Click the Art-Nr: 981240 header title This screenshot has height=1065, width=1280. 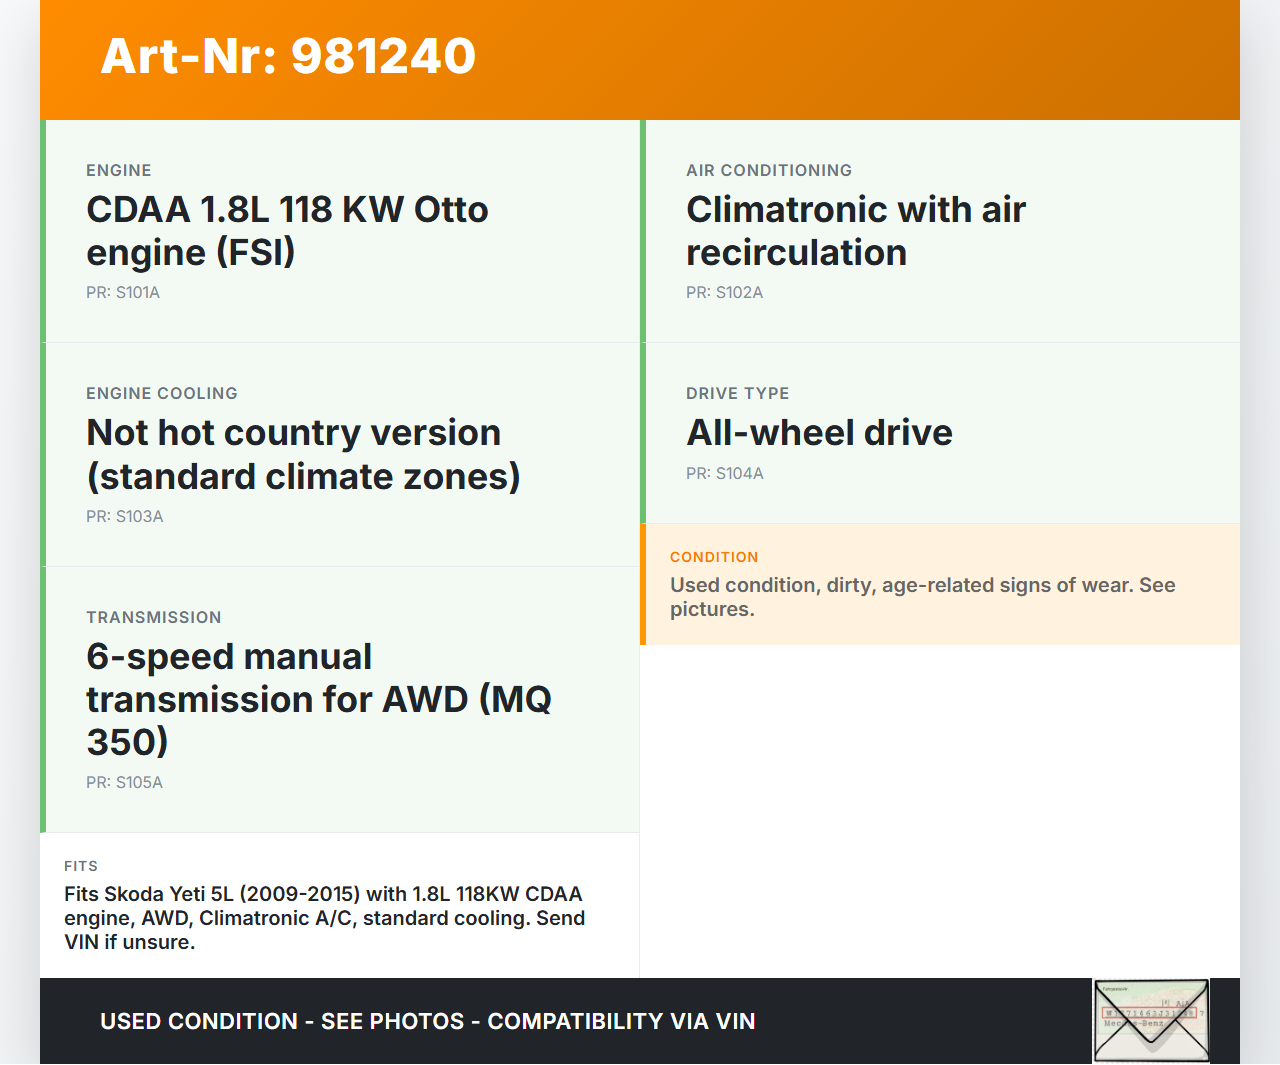[288, 56]
